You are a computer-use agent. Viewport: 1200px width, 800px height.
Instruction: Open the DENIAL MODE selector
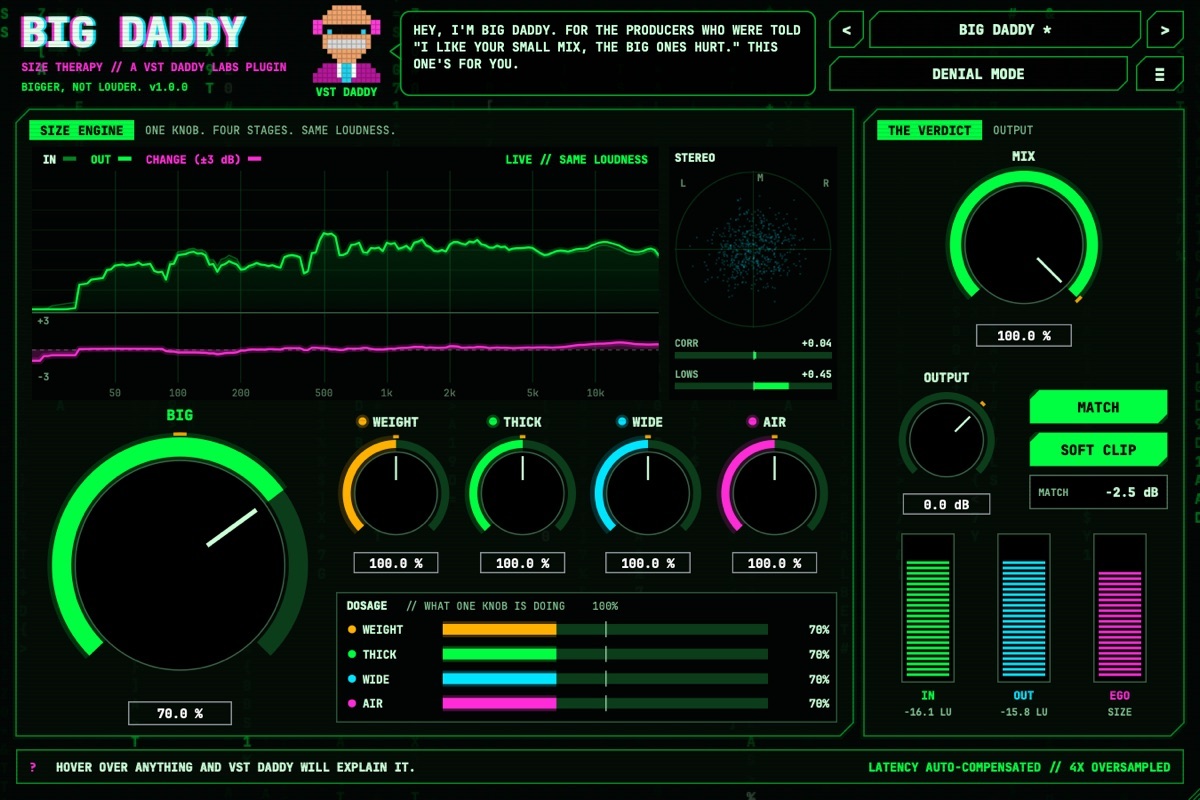978,74
